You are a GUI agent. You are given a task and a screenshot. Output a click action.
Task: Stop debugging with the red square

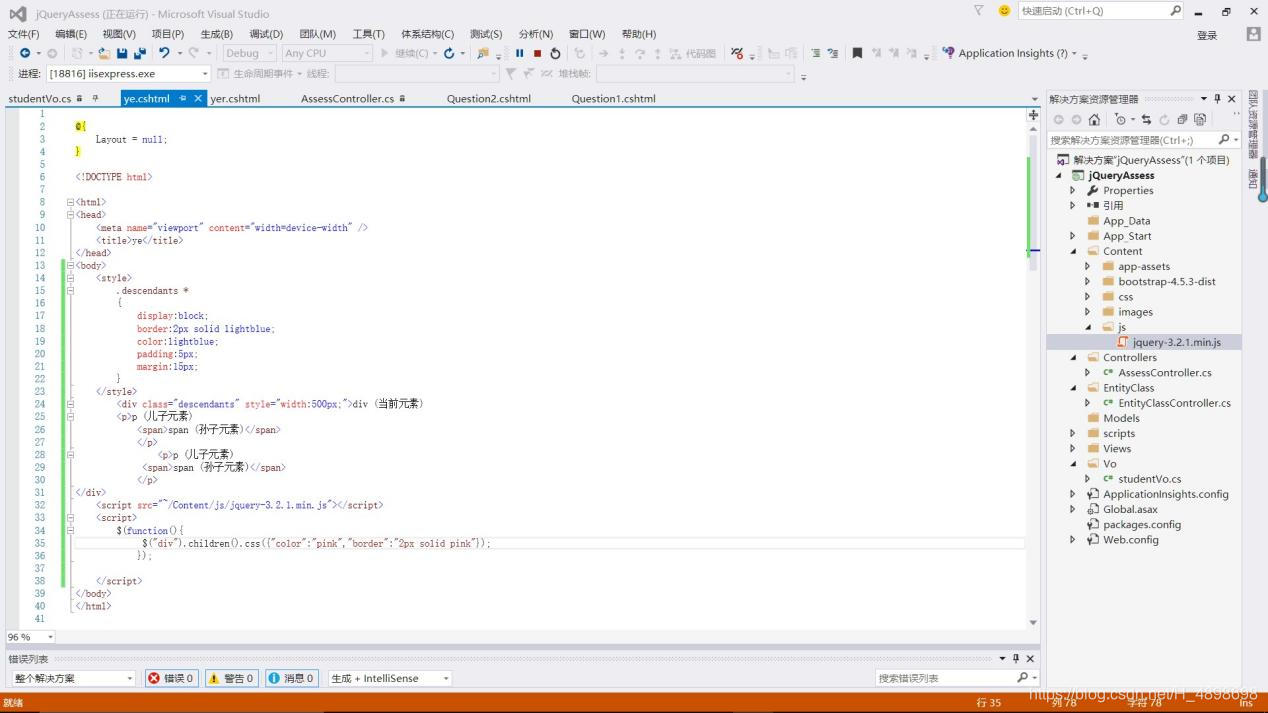(537, 53)
